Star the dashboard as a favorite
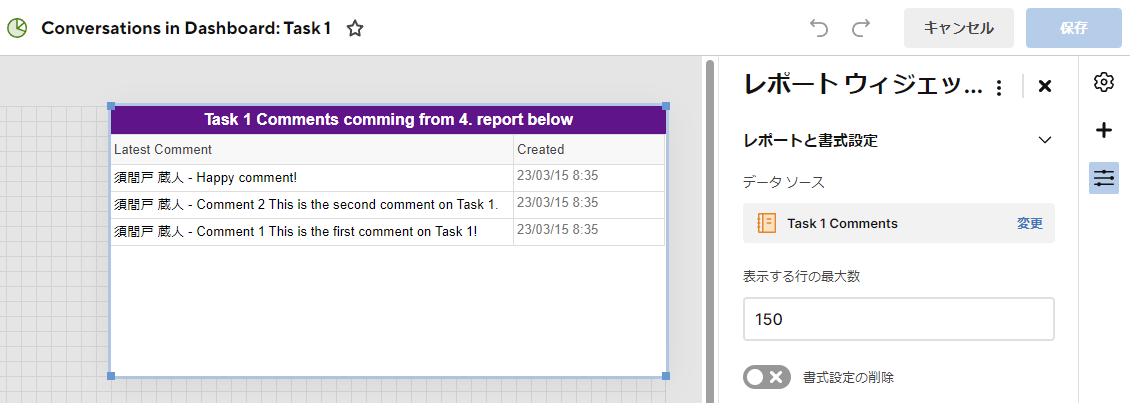Viewport: 1130px width, 403px height. 355,29
